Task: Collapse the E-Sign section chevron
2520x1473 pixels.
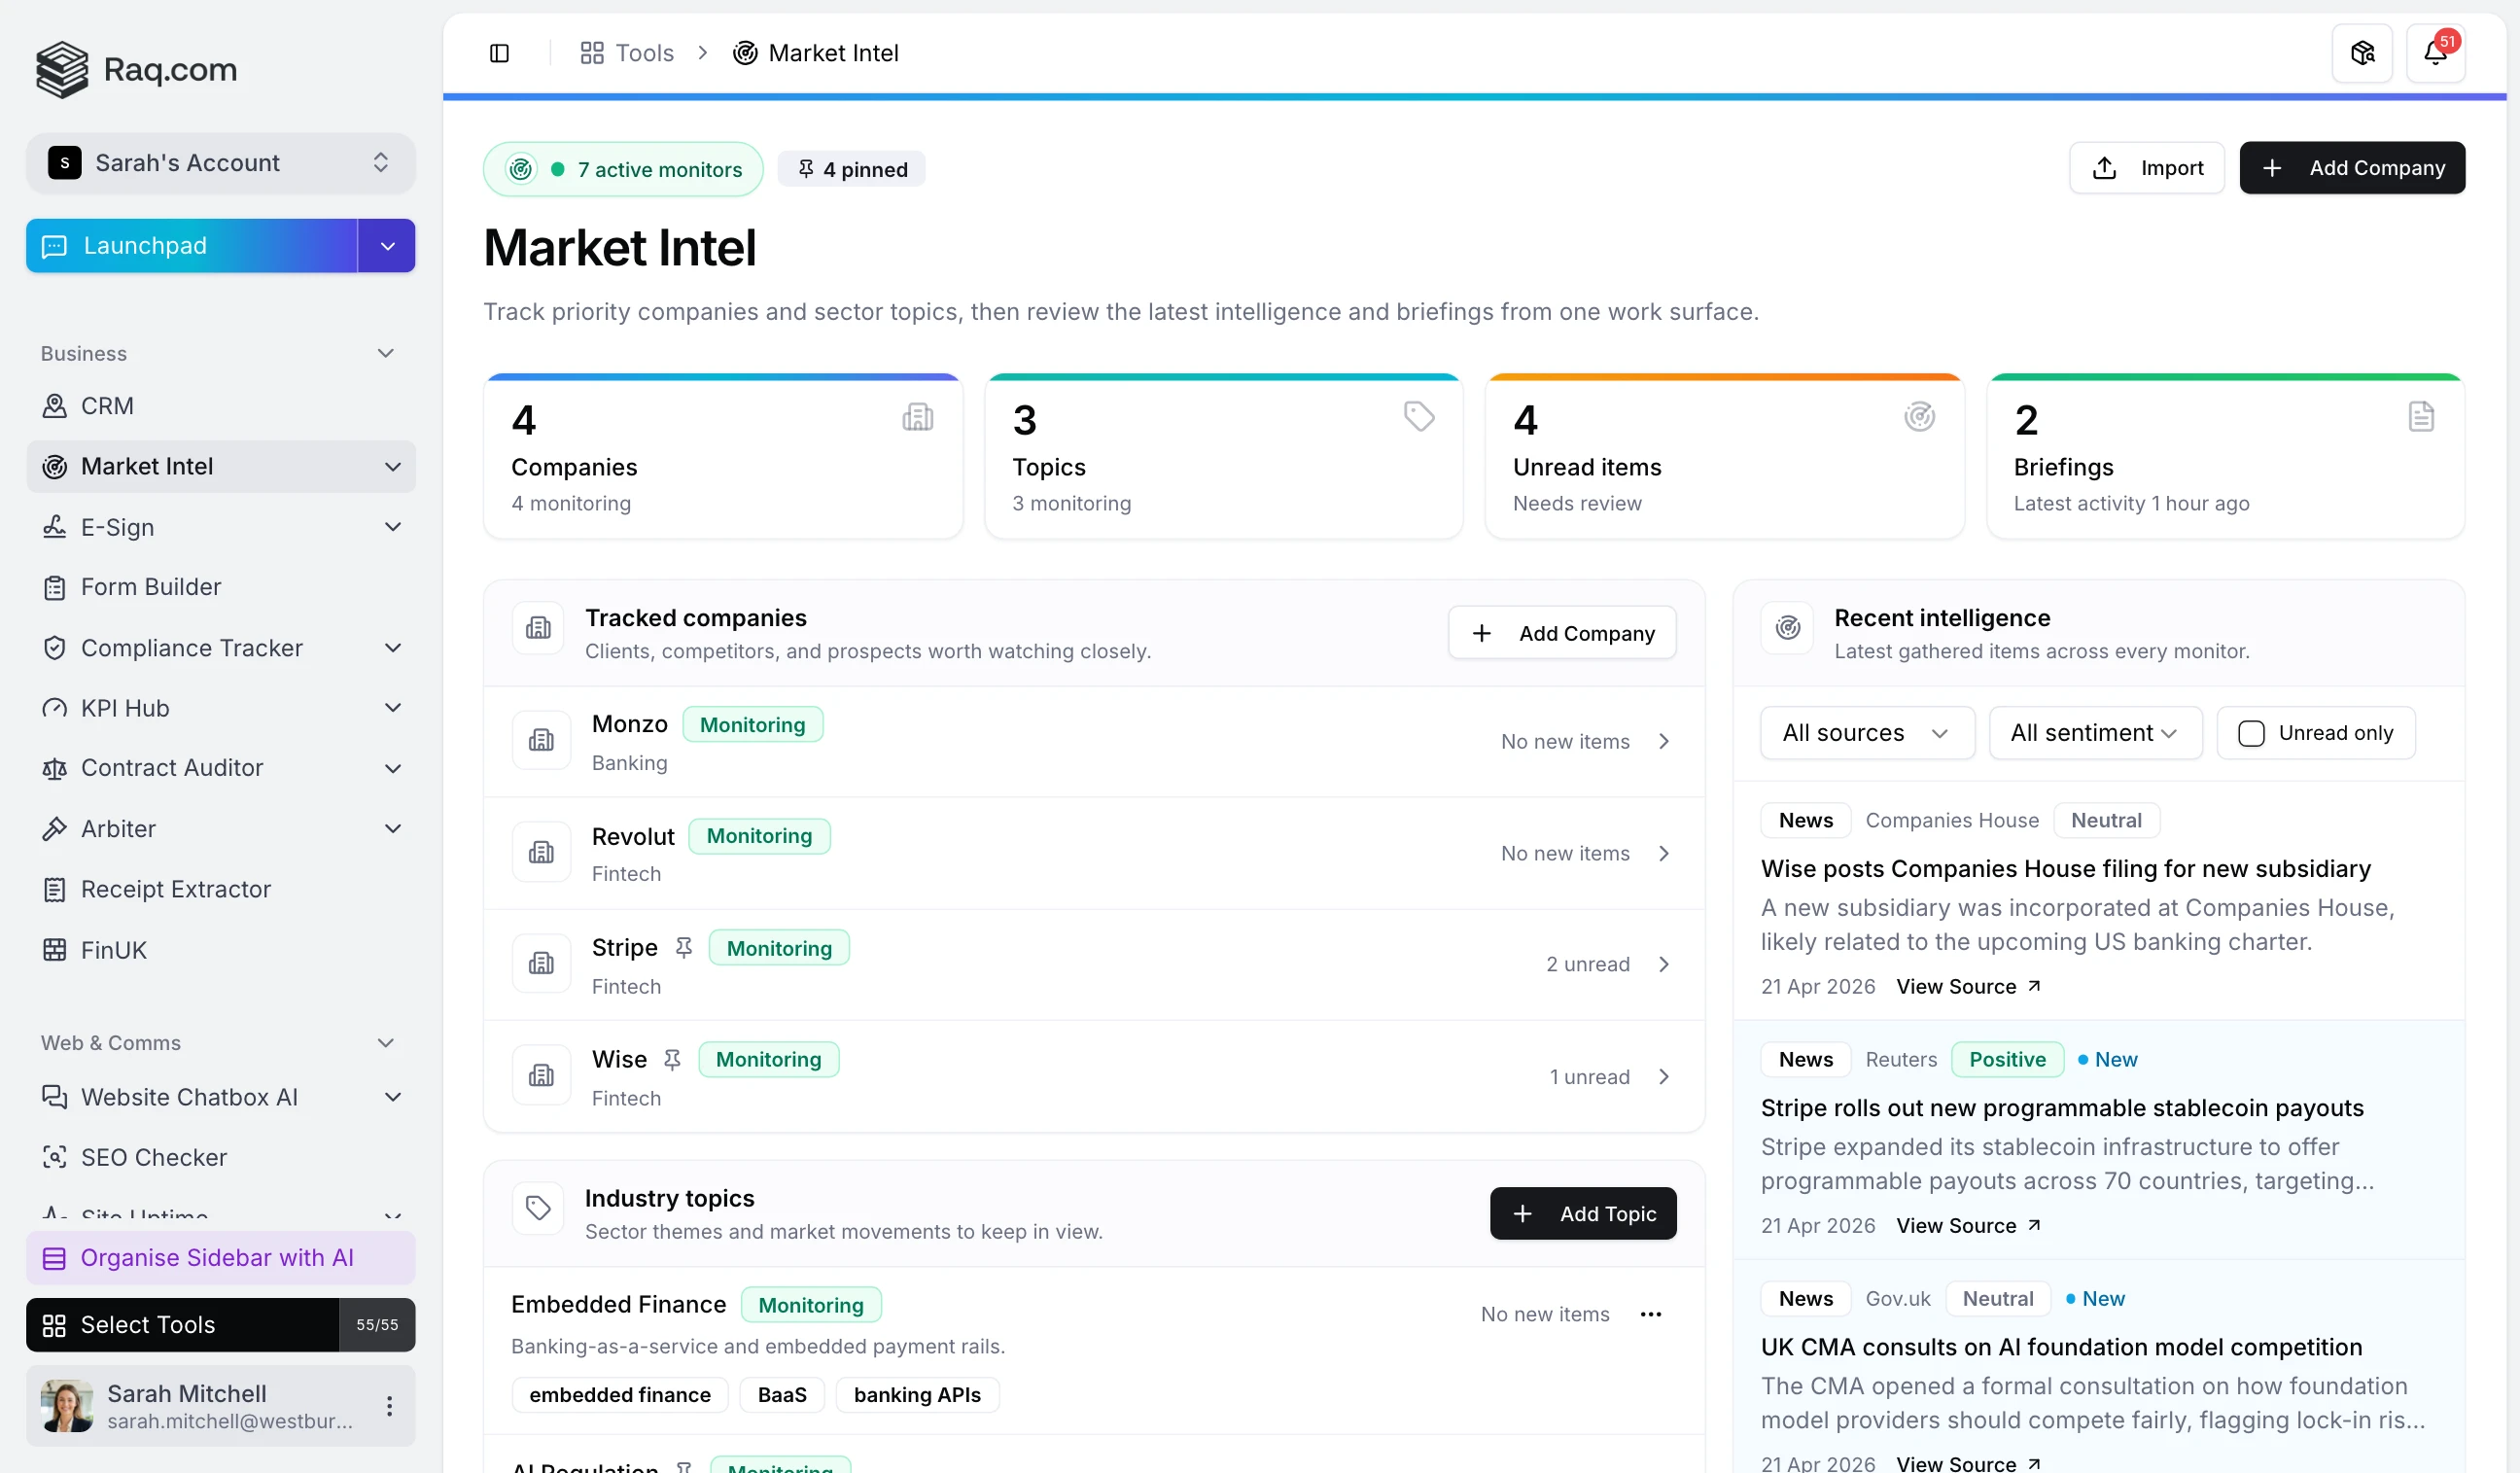Action: click(x=393, y=527)
